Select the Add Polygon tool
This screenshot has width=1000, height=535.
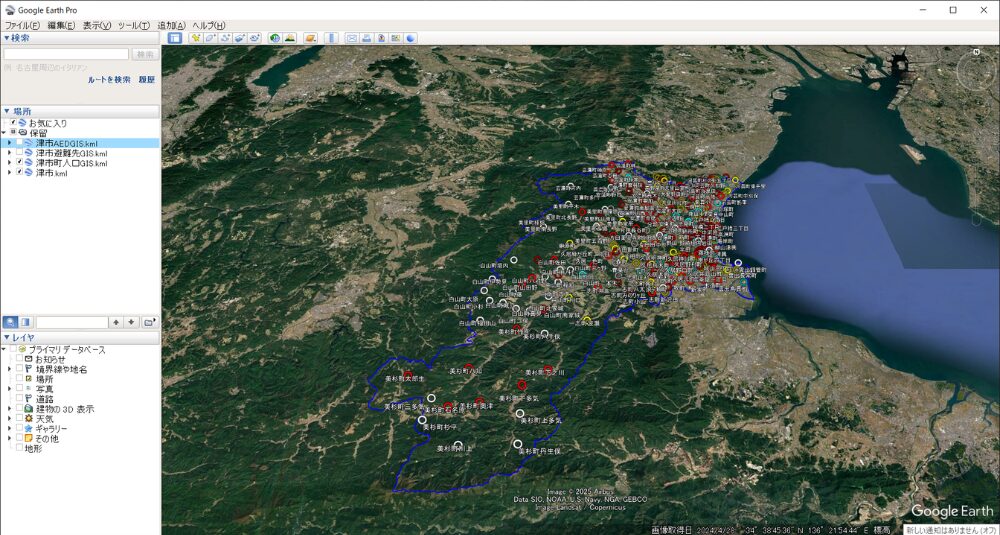click(210, 38)
